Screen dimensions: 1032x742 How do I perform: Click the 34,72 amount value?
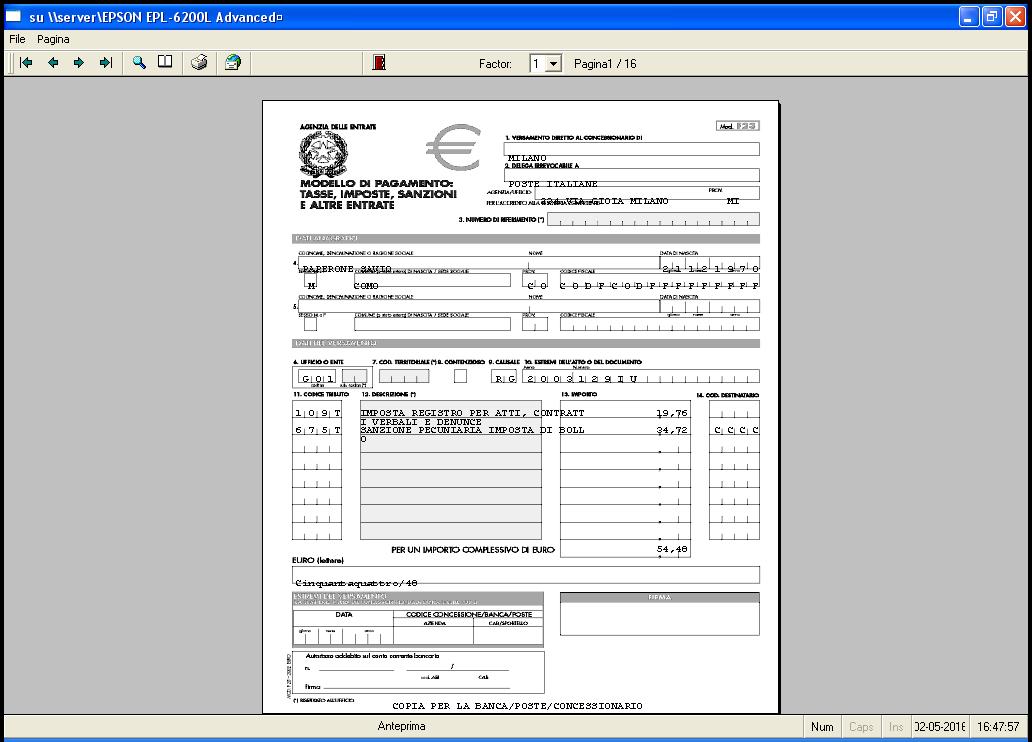click(x=672, y=430)
